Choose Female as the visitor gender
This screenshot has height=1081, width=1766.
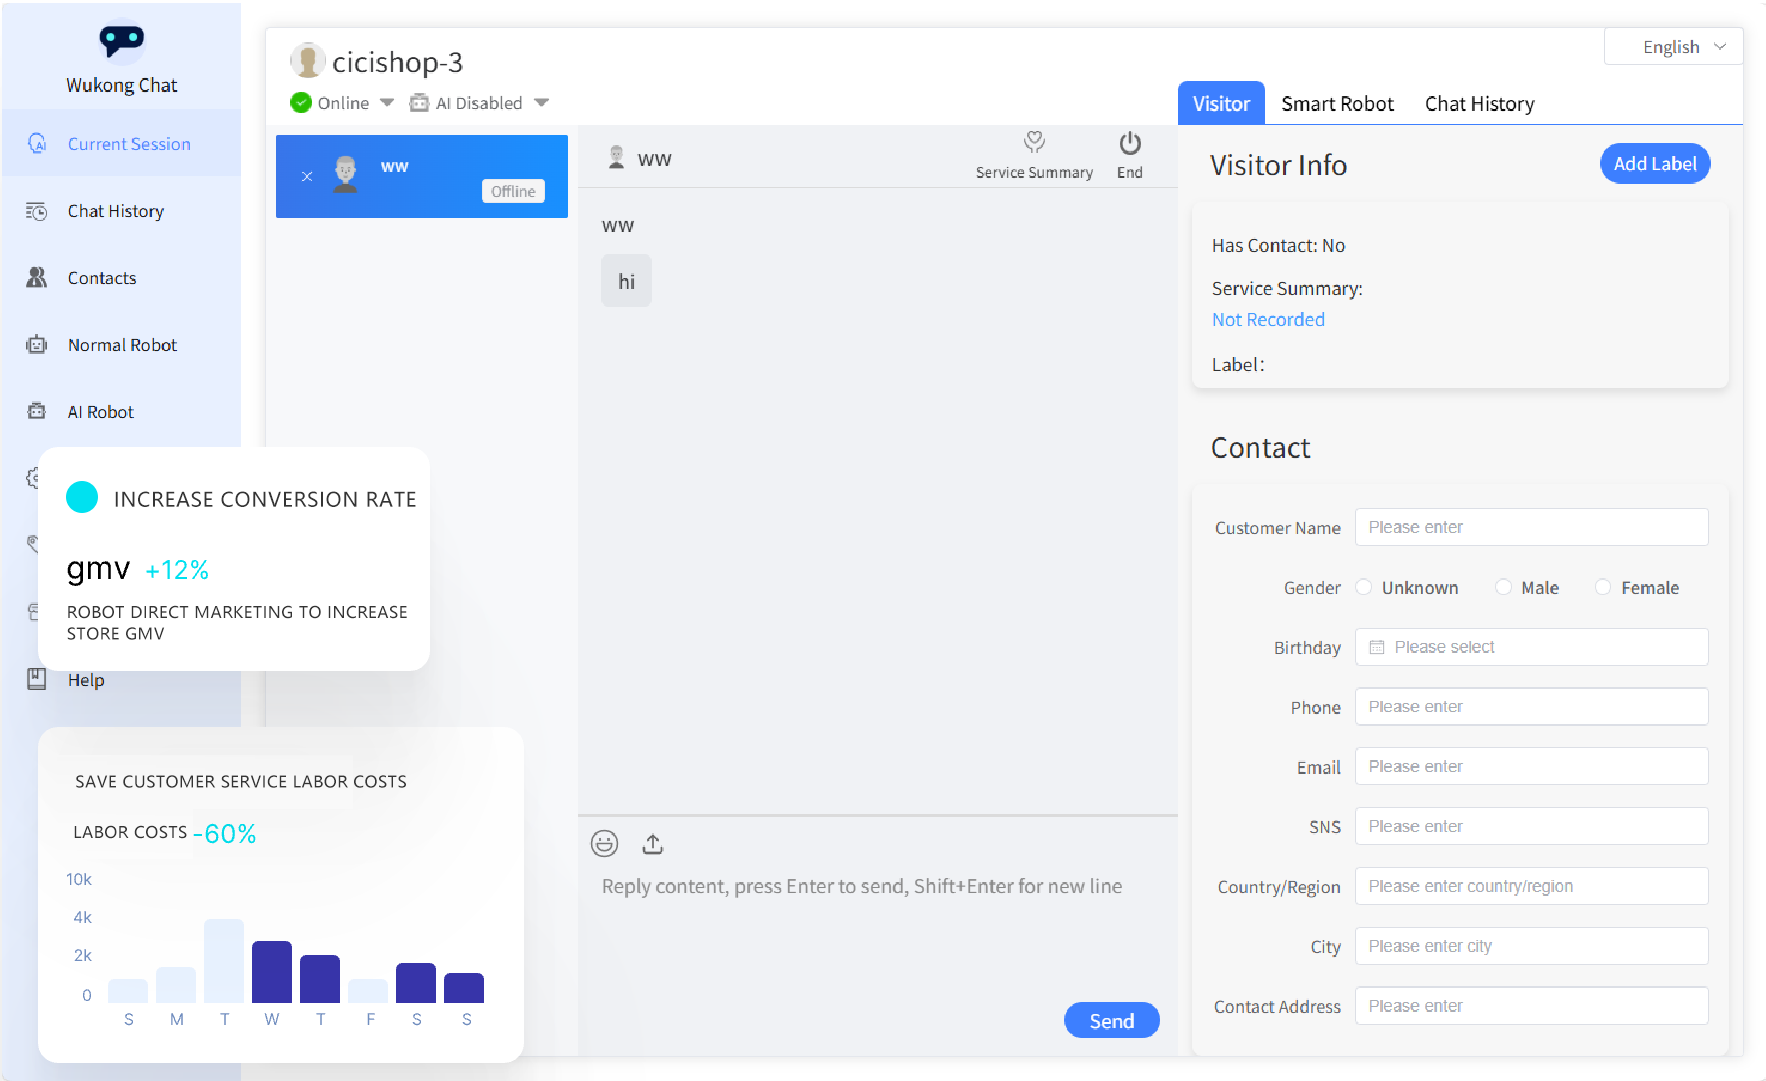point(1604,587)
